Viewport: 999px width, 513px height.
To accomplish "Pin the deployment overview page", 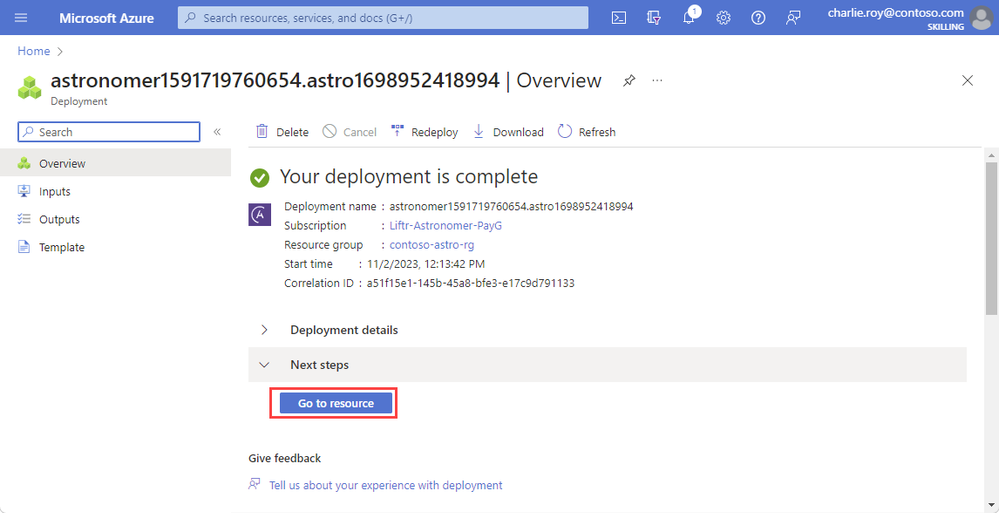I will click(629, 81).
